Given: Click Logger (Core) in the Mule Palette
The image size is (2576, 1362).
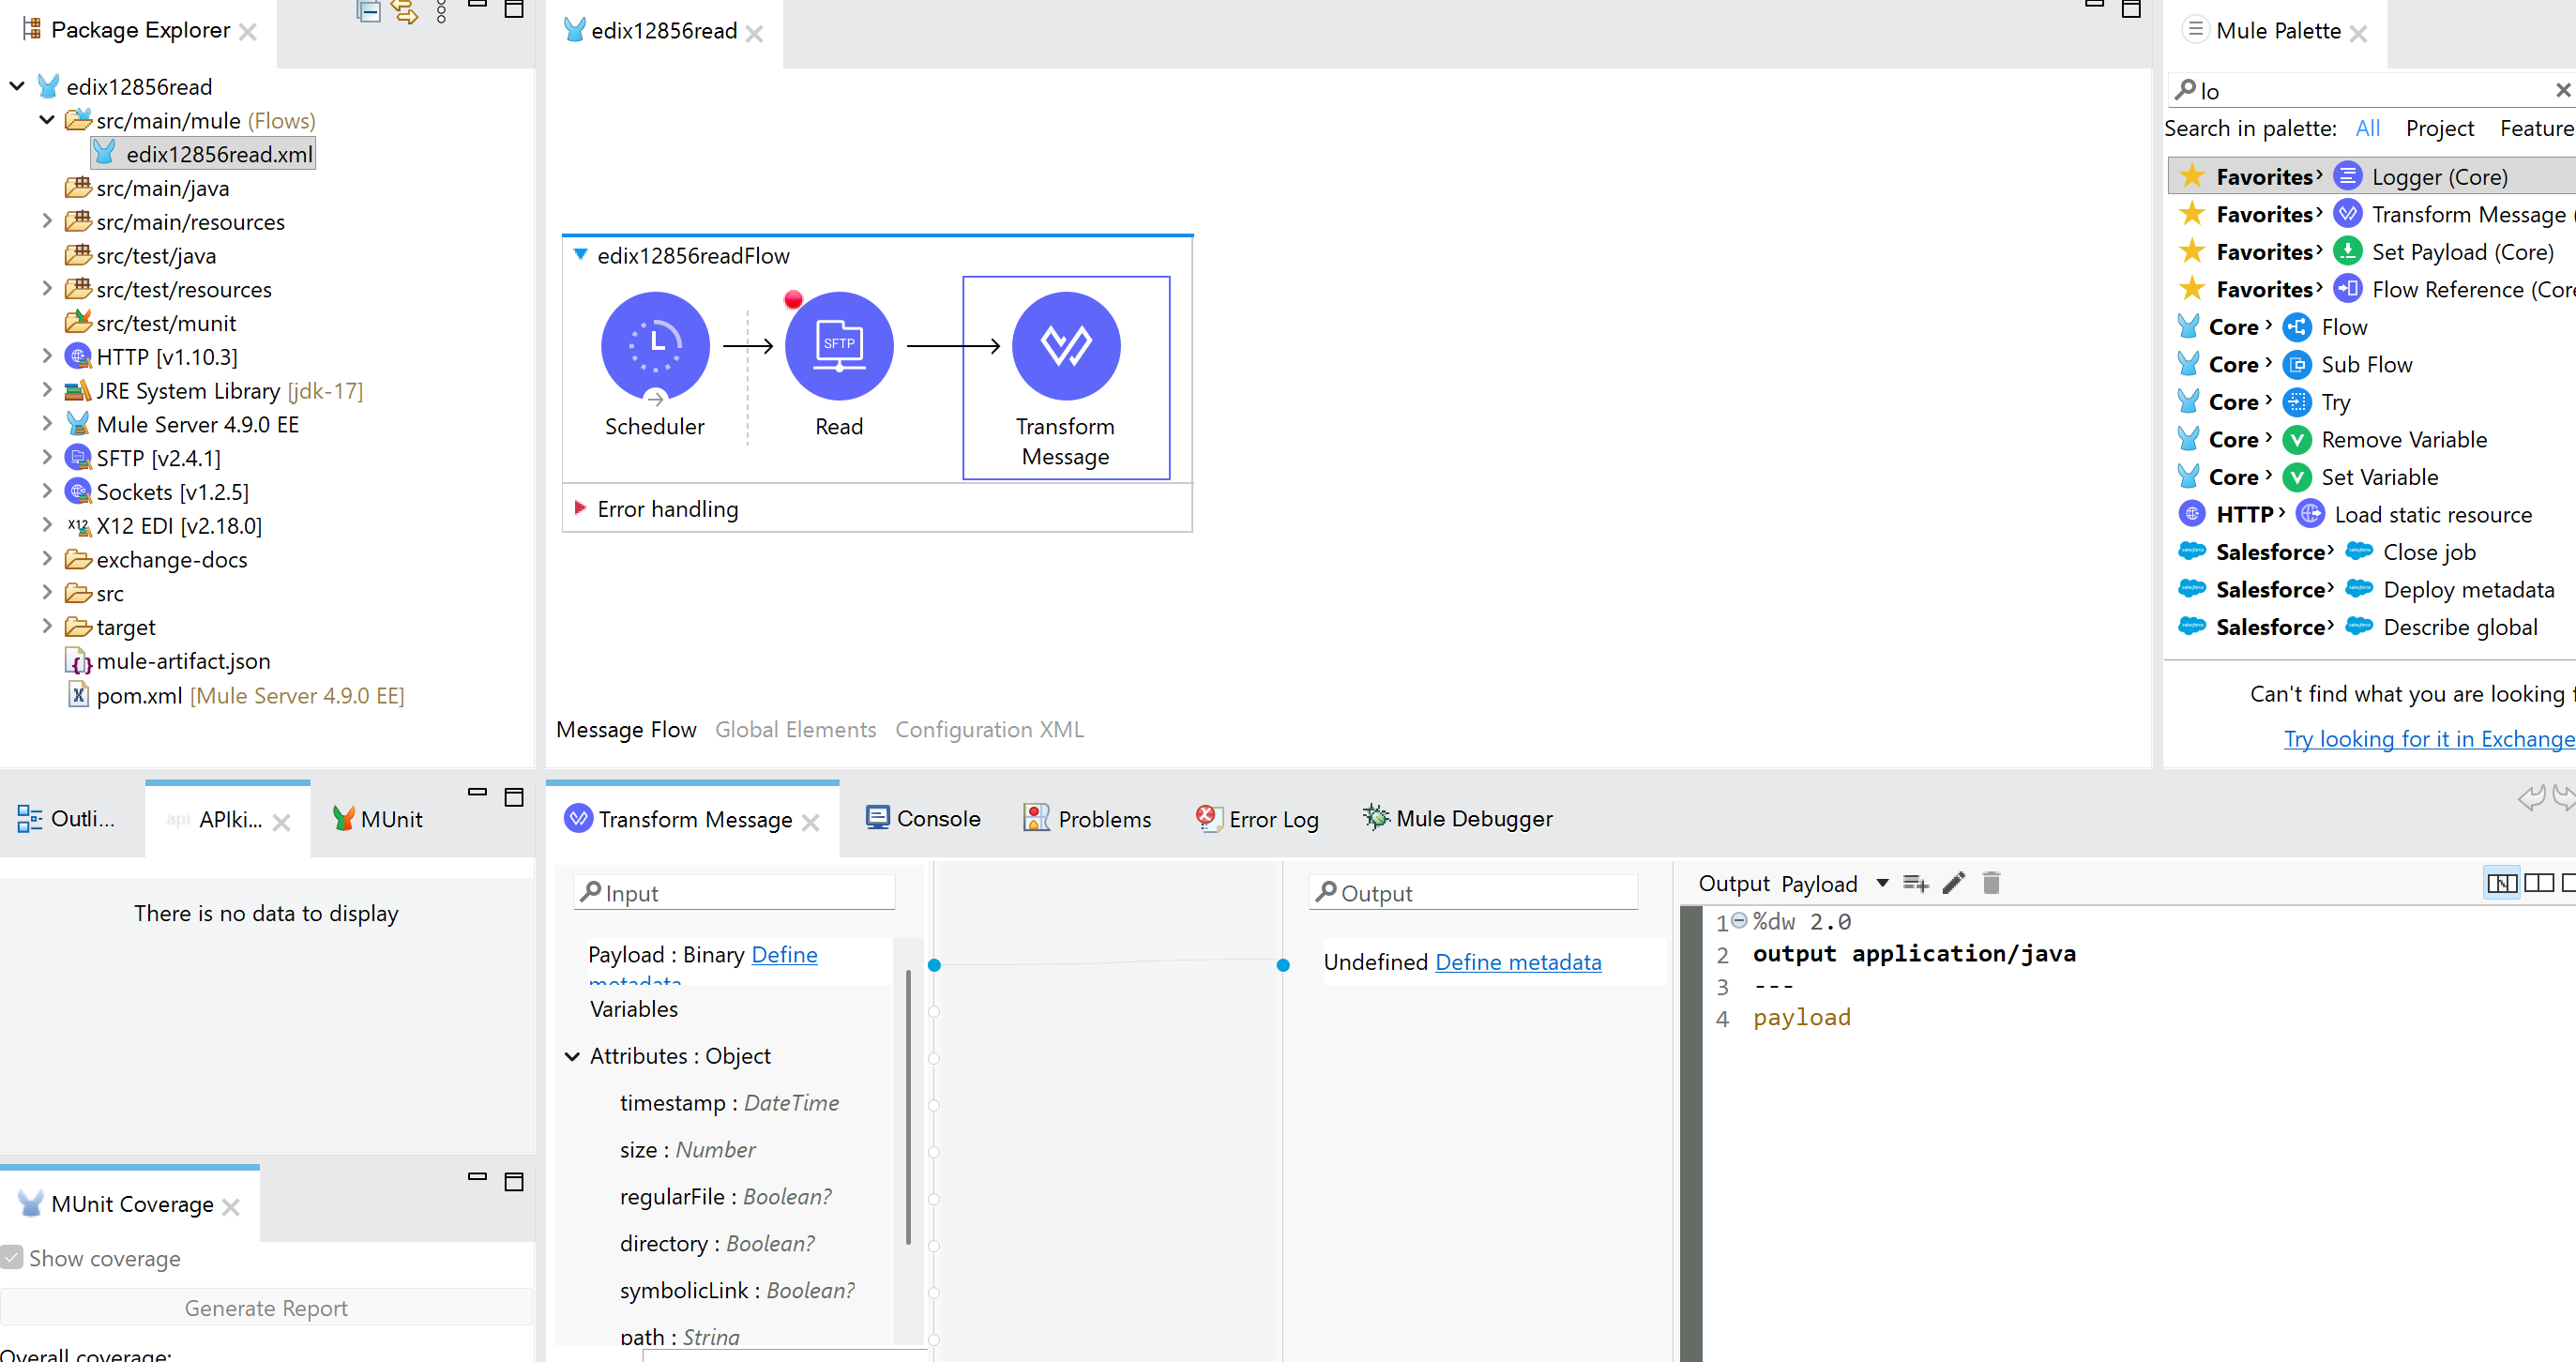Looking at the screenshot, I should point(2440,175).
